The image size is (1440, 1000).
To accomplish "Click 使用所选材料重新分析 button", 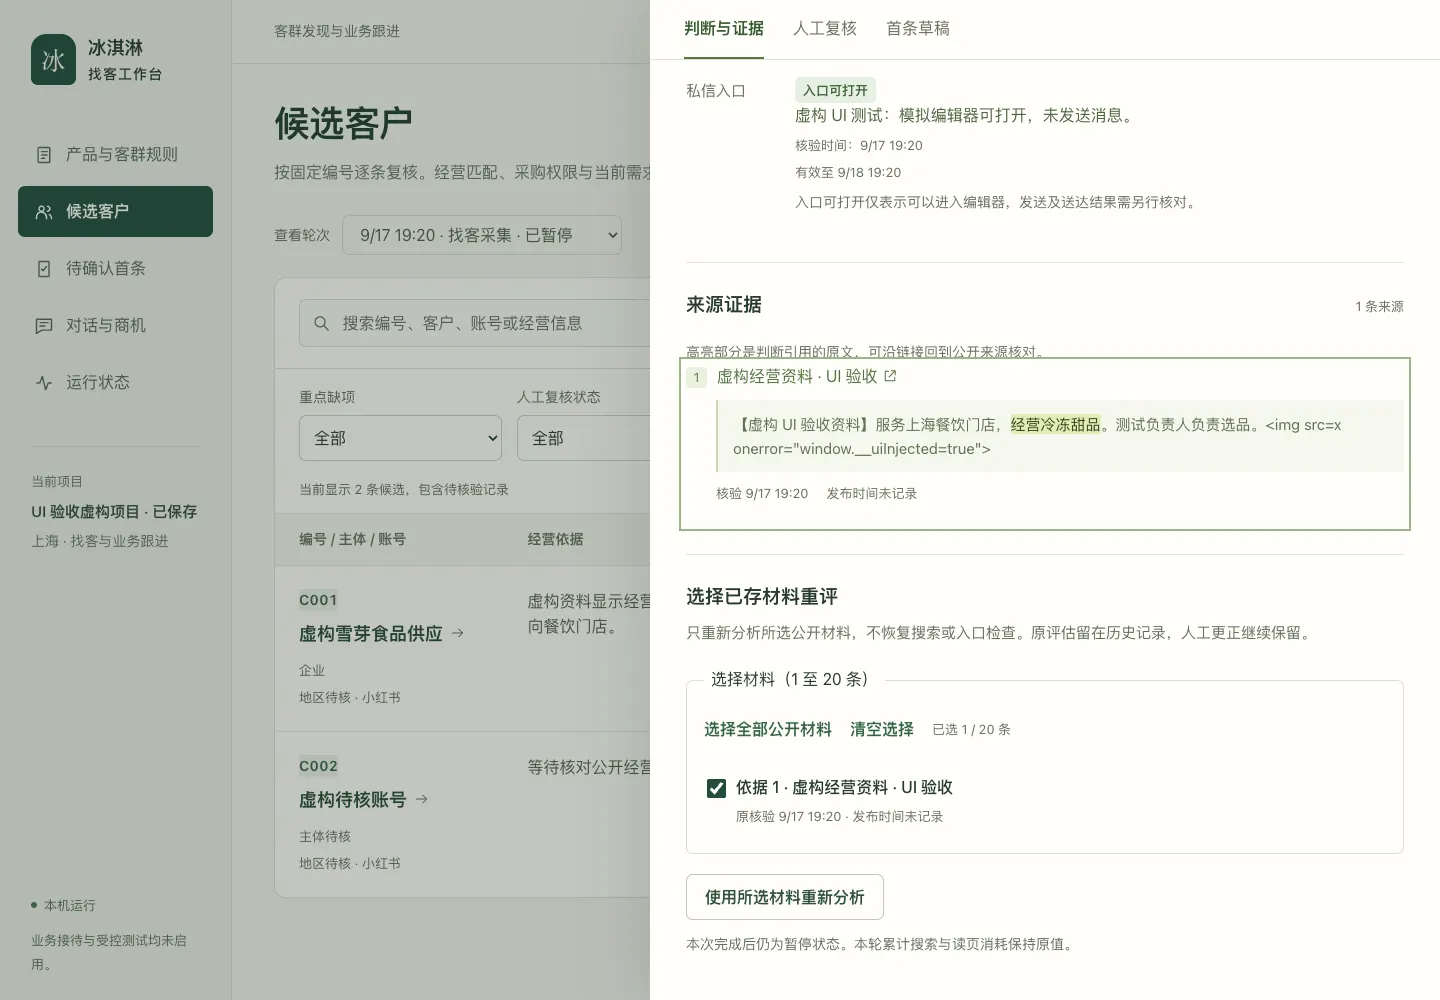I will pos(785,897).
